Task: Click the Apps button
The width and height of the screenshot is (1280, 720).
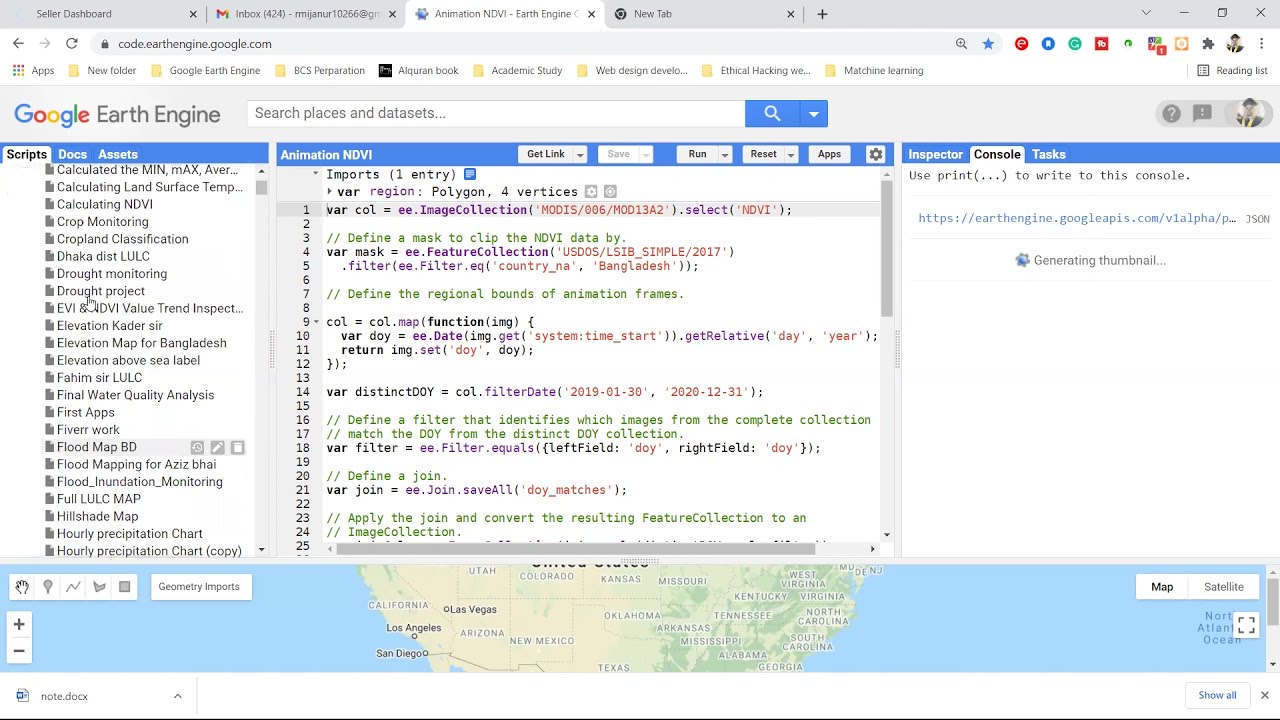Action: (x=829, y=154)
